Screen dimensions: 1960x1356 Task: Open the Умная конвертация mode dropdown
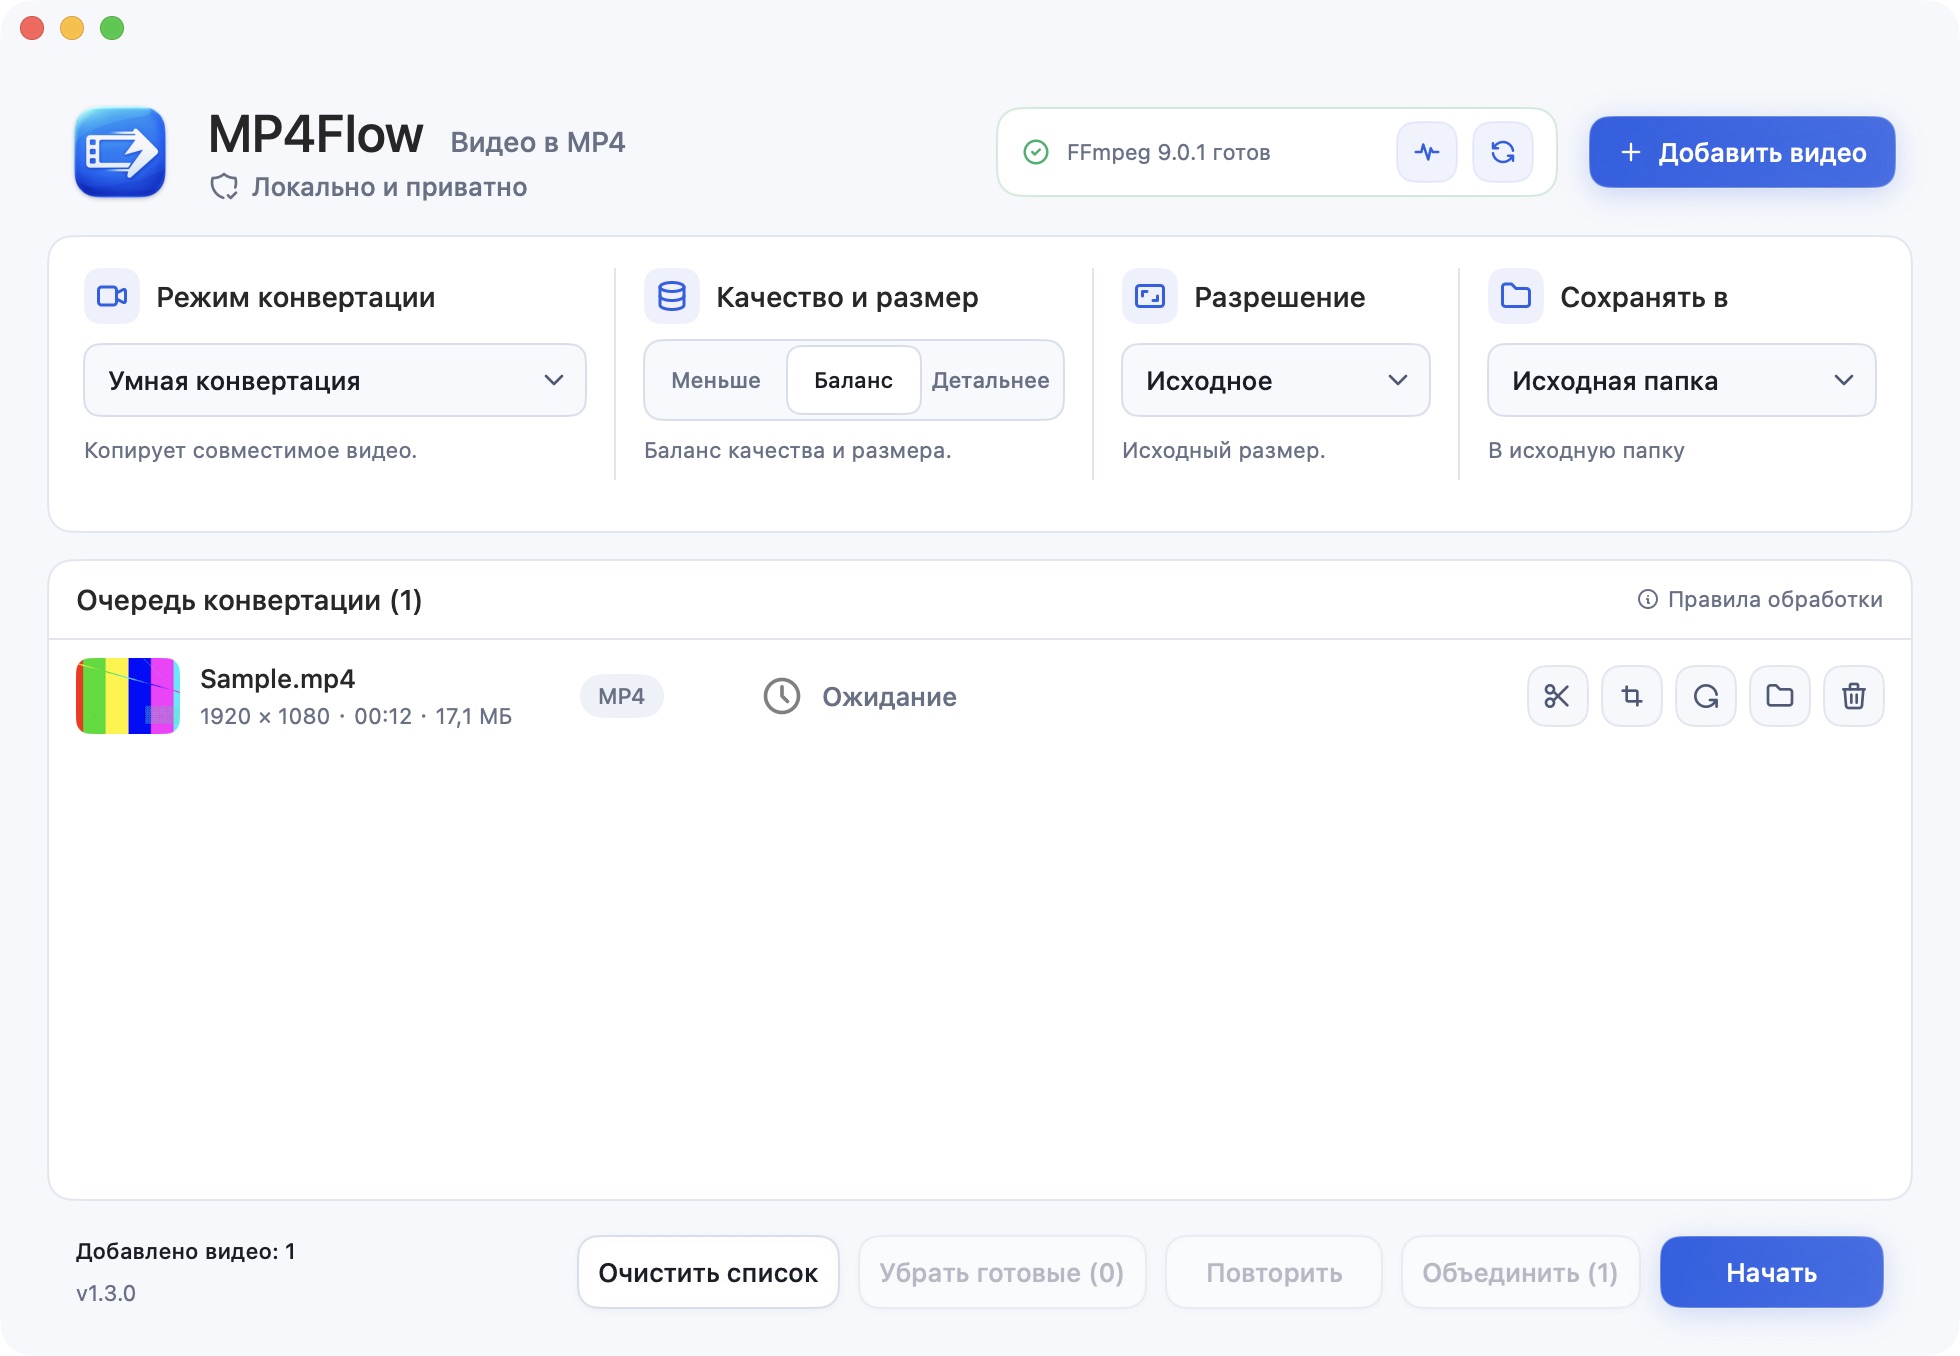coord(335,380)
